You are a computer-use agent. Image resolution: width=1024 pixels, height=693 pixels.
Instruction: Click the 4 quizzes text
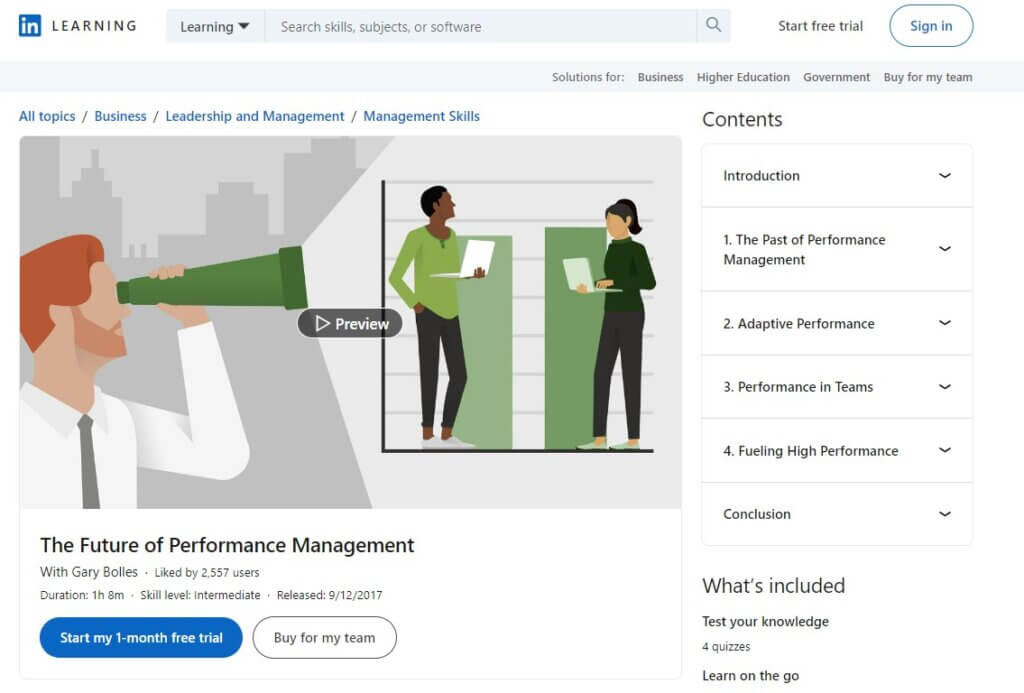[x=726, y=647]
